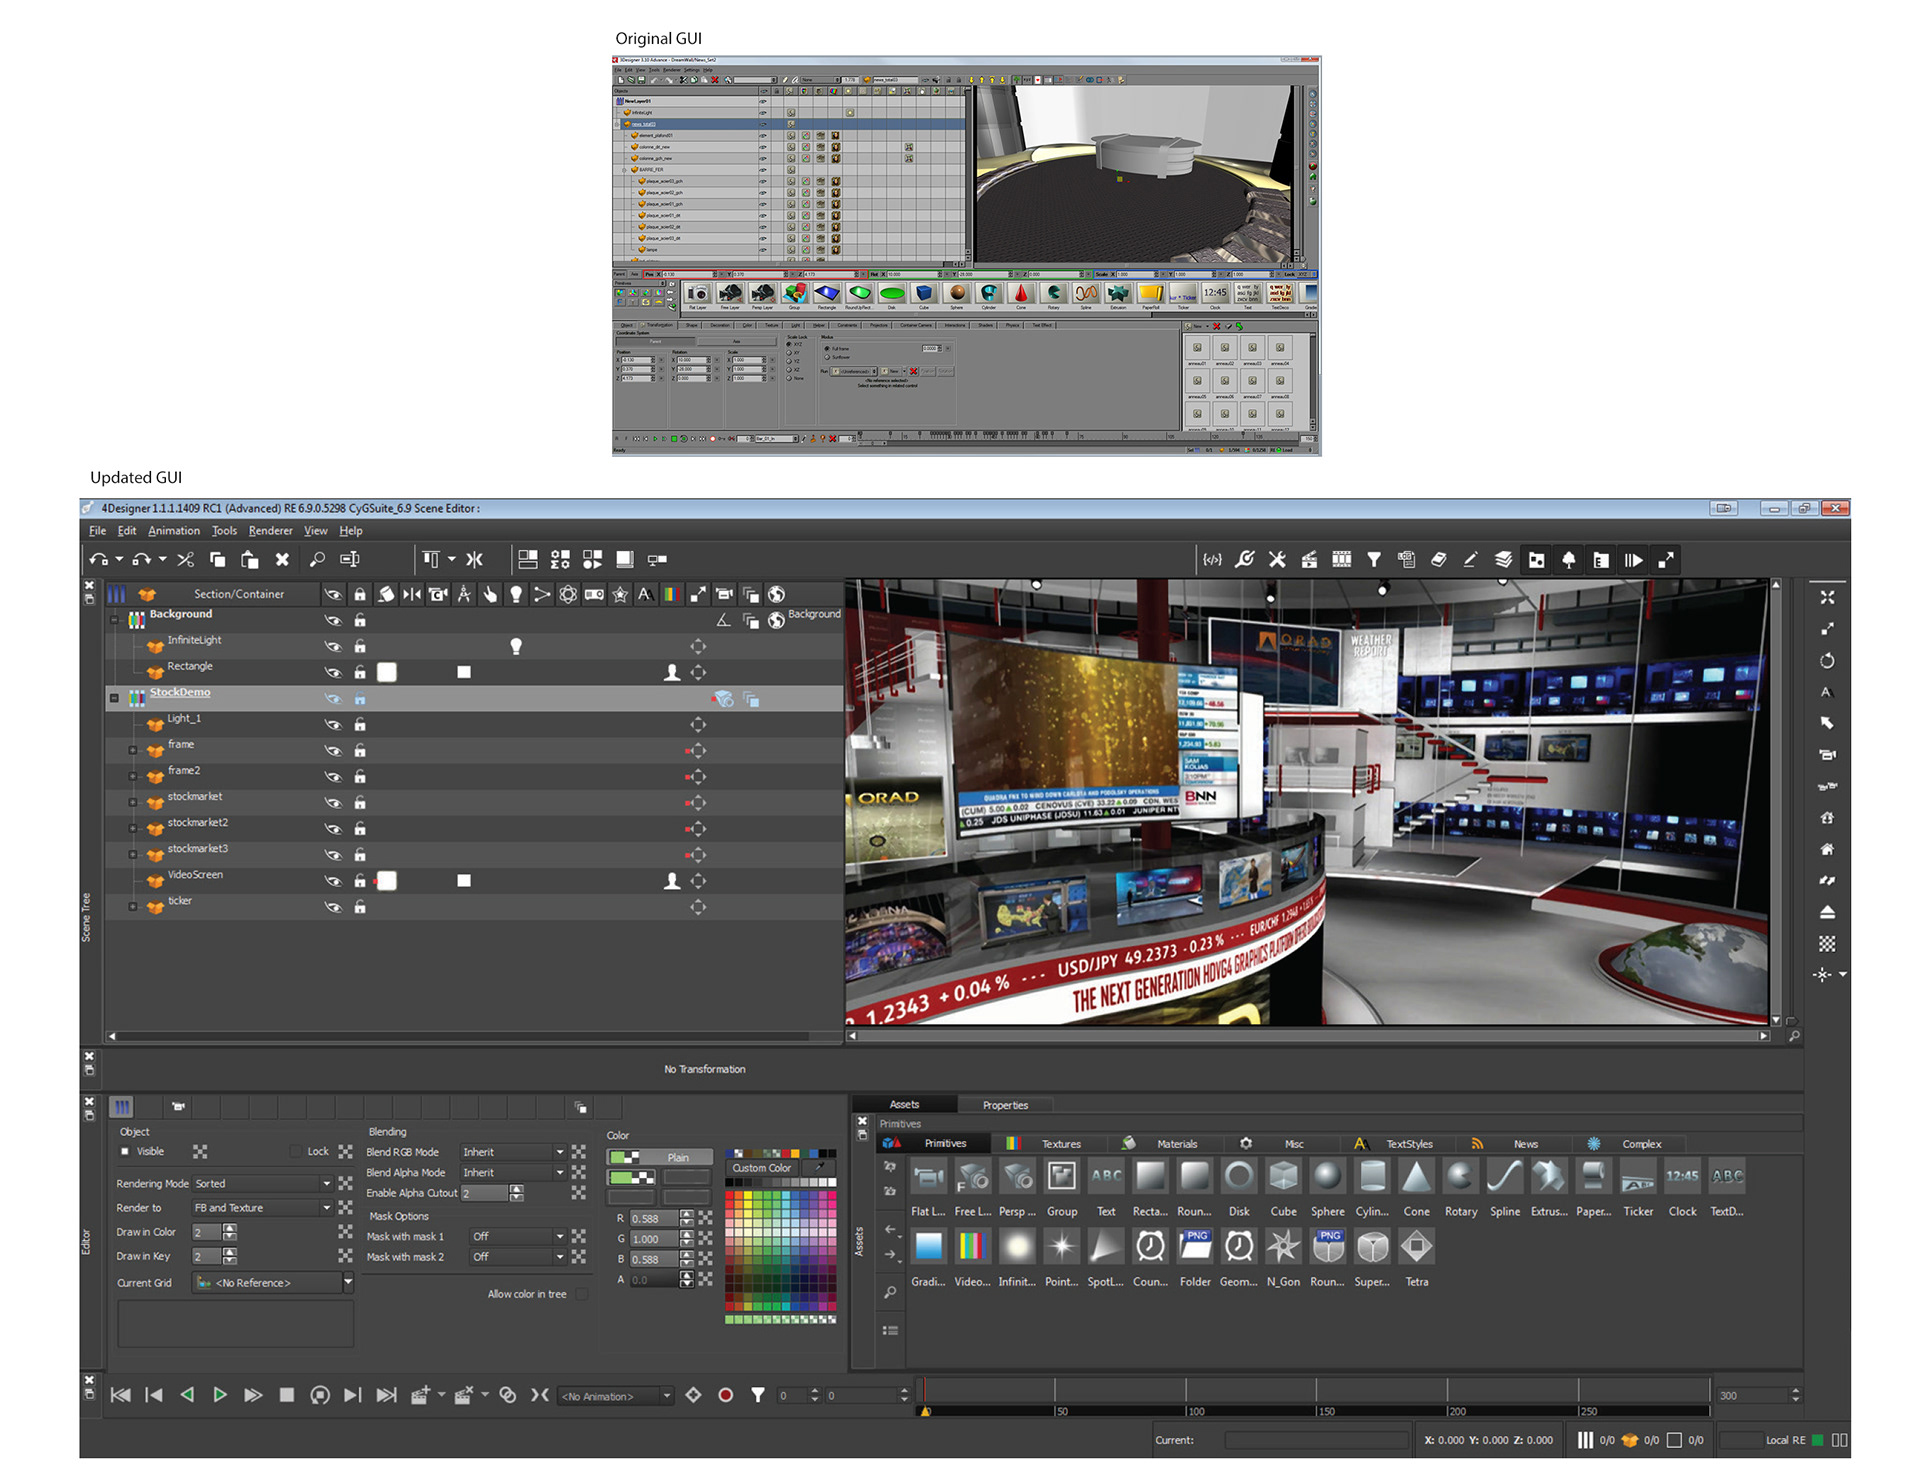Click the Custom Color button

(x=761, y=1168)
